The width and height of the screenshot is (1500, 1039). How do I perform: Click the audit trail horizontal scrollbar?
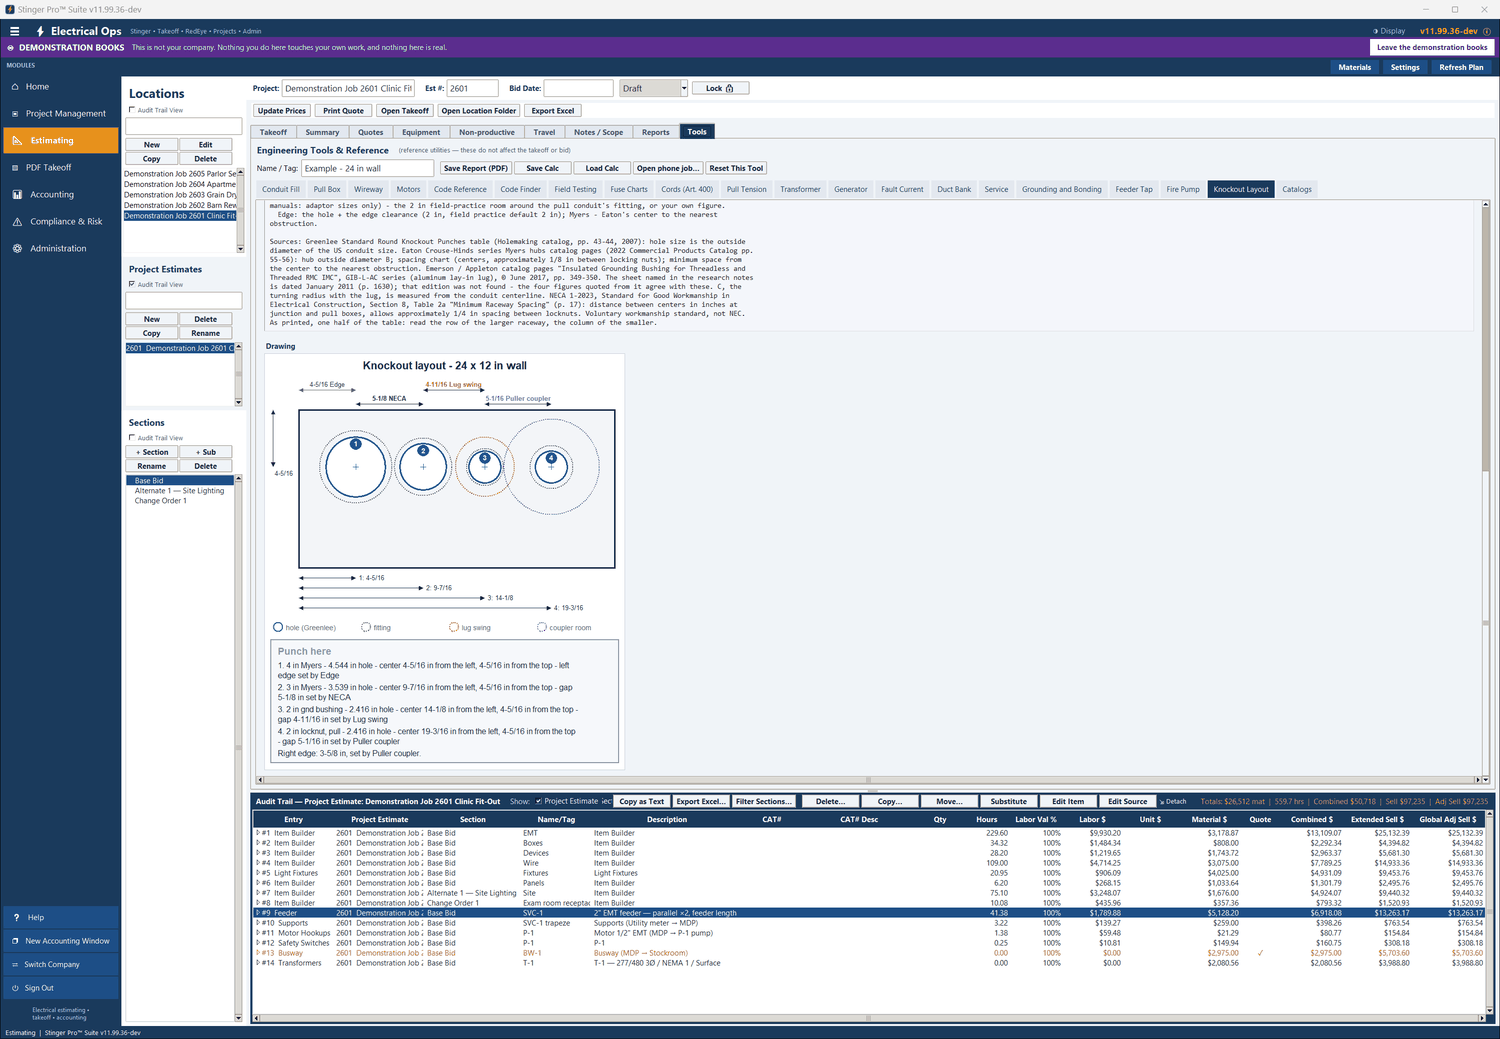point(868,1018)
